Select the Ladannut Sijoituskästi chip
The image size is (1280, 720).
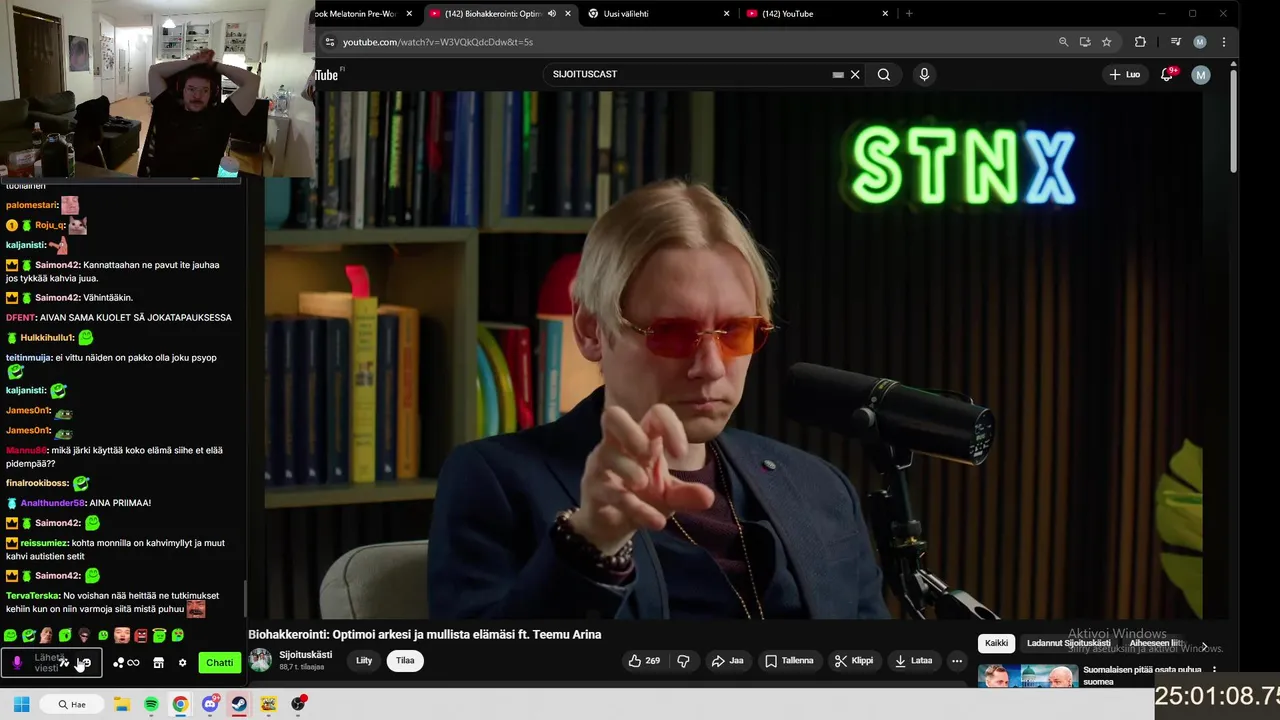[1068, 643]
